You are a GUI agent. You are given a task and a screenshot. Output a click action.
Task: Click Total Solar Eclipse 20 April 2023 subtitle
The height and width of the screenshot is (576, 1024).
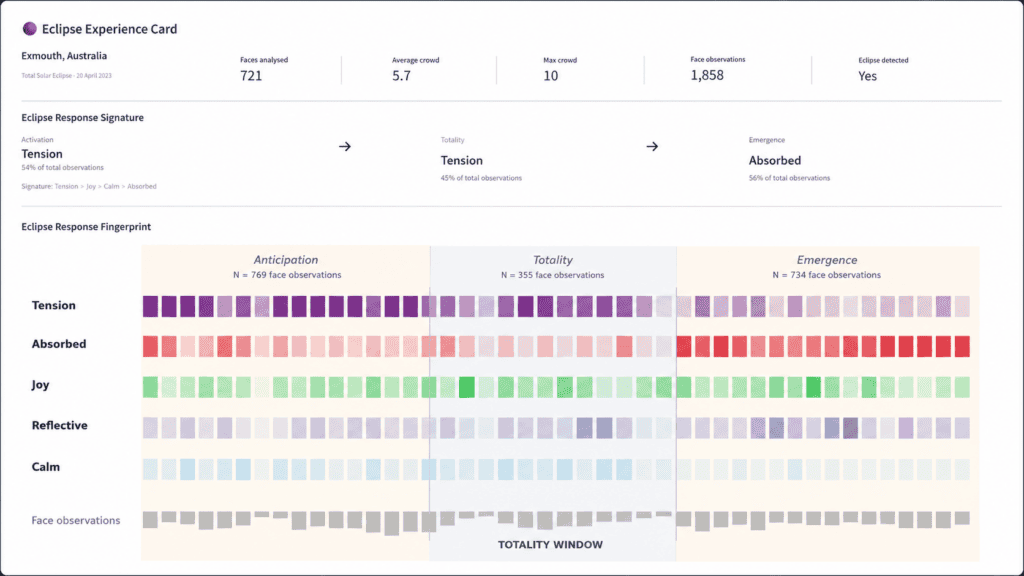67,76
